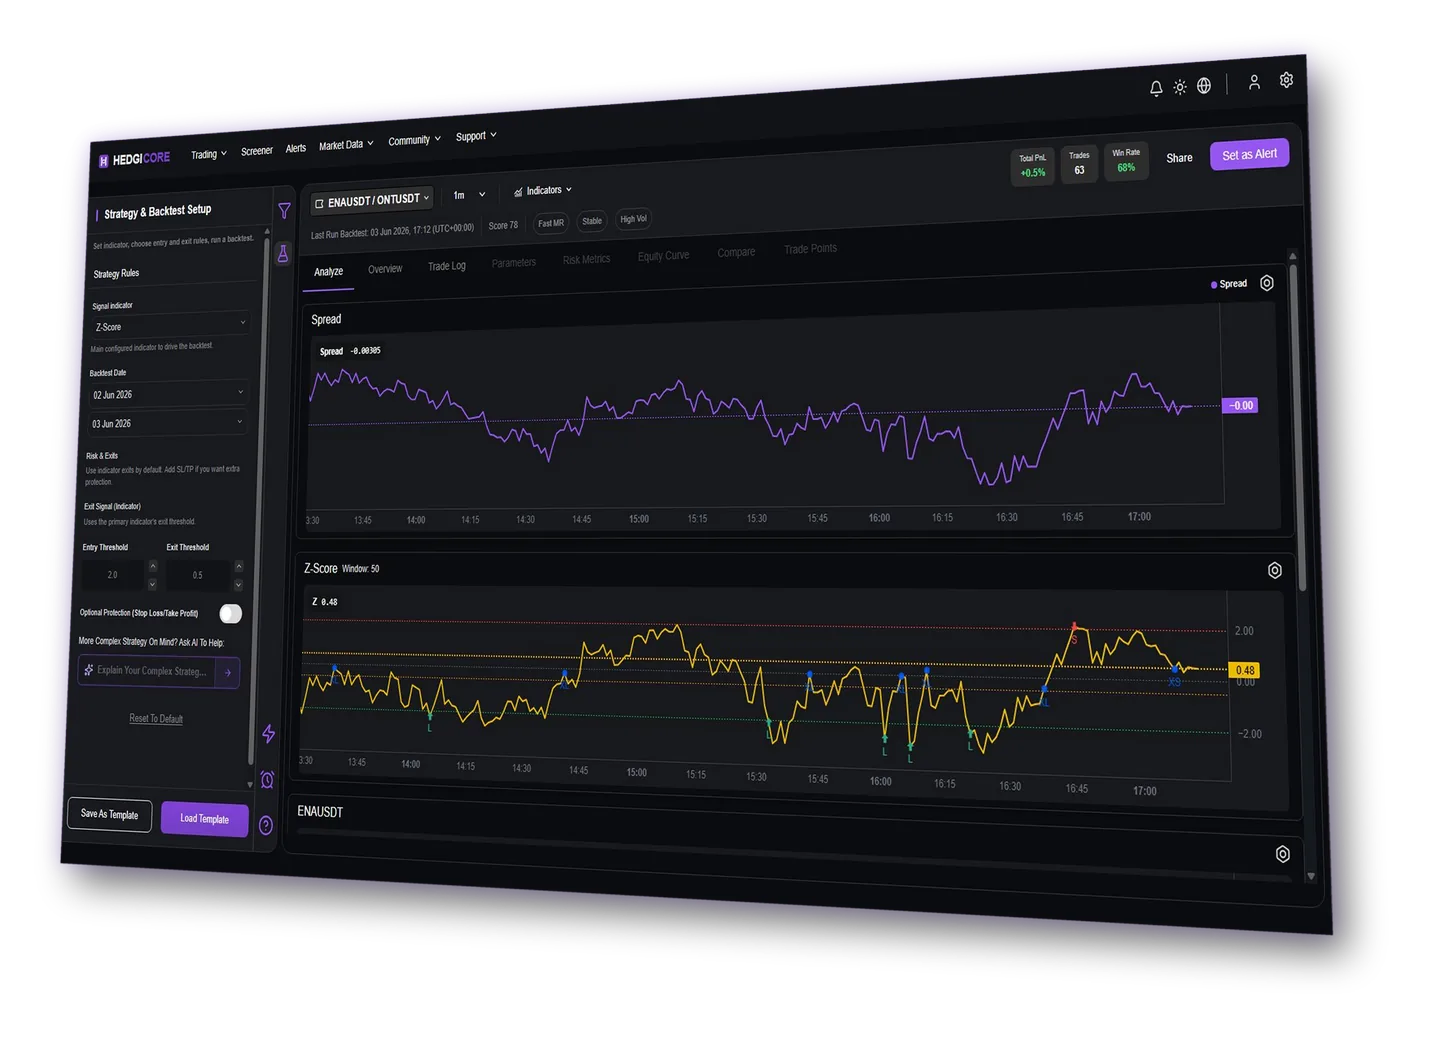Switch to the Overview tab
The image size is (1436, 1052).
coord(385,269)
